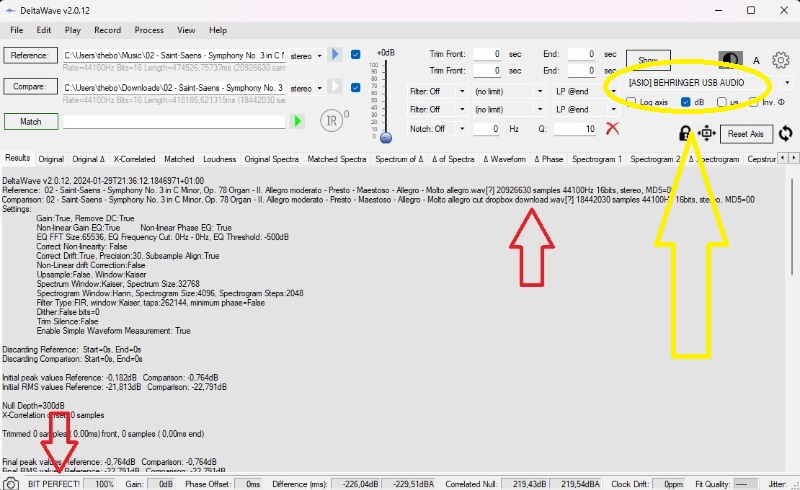Screen dimensions: 800x490
Task: Switch to the Matched Spectra tab
Action: [337, 159]
